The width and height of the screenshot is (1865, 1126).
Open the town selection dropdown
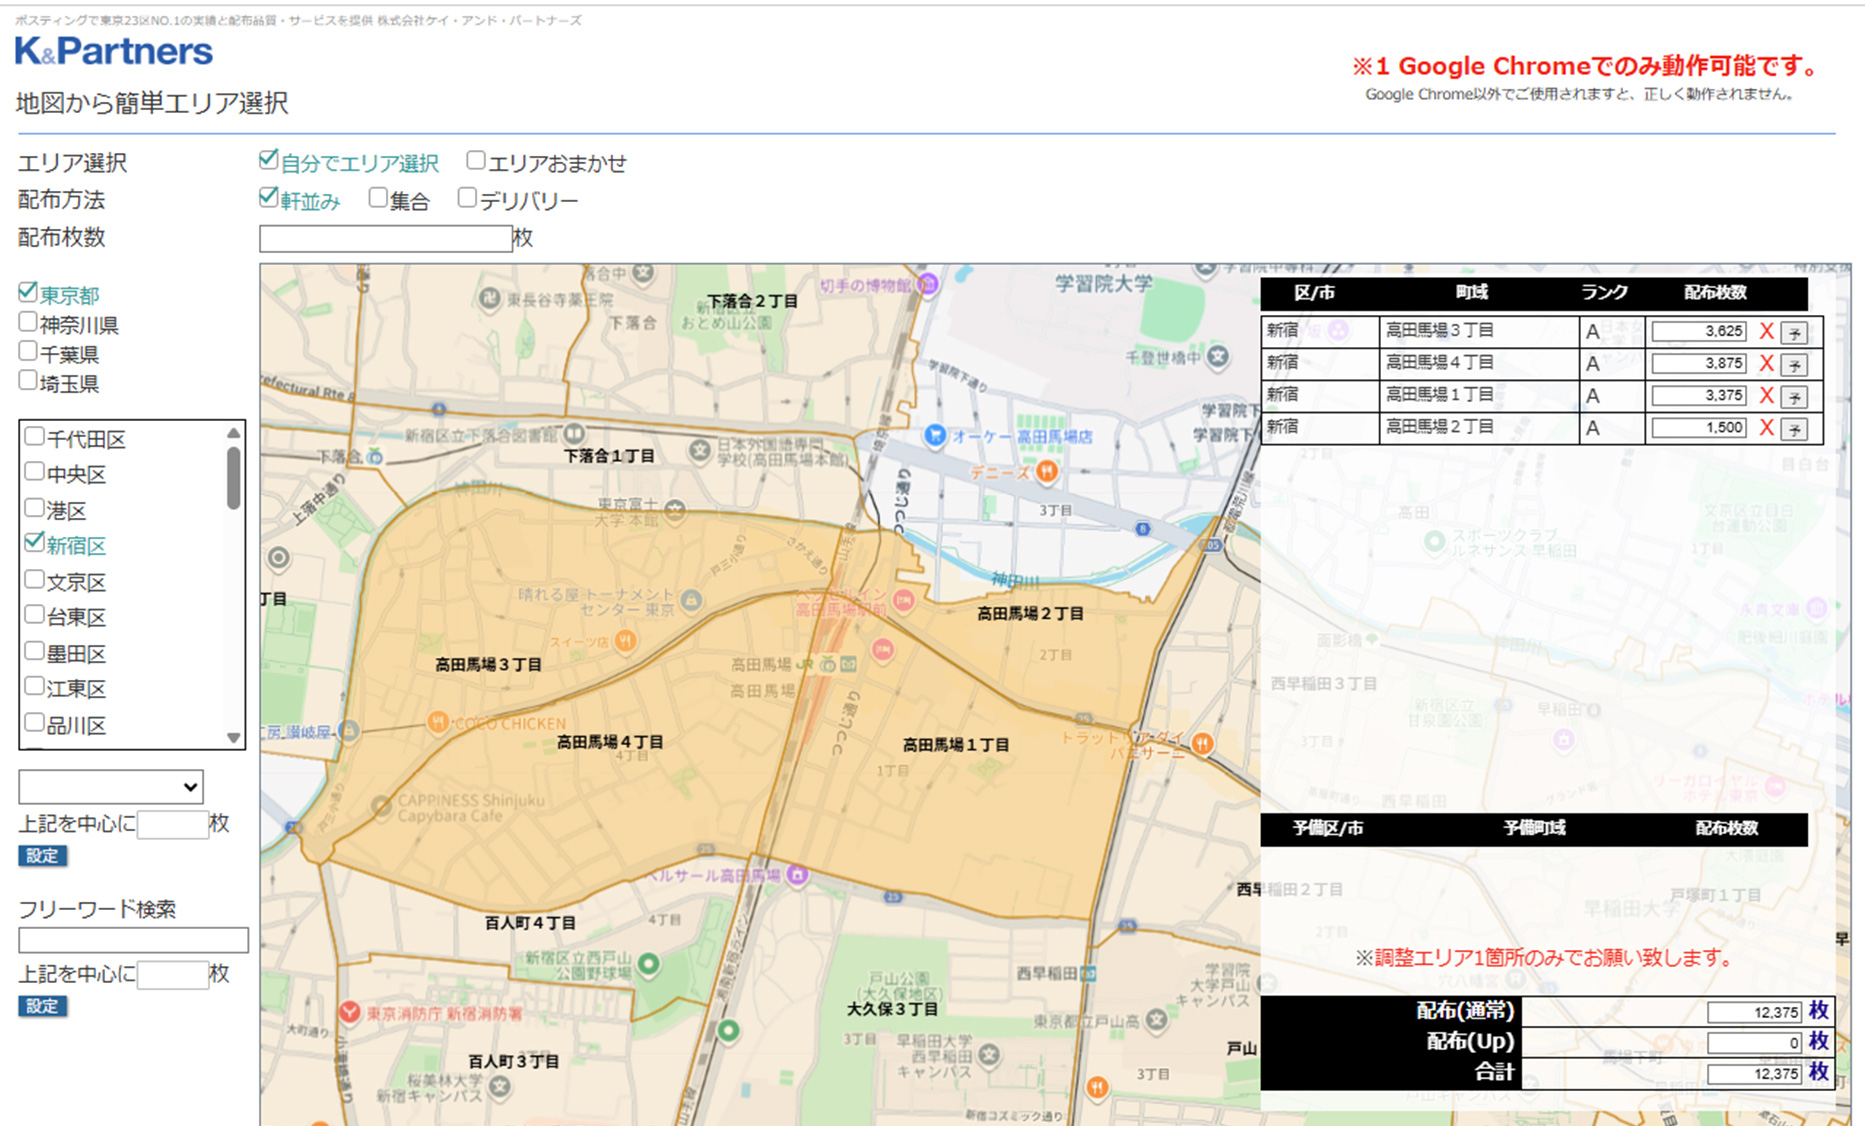pos(111,787)
